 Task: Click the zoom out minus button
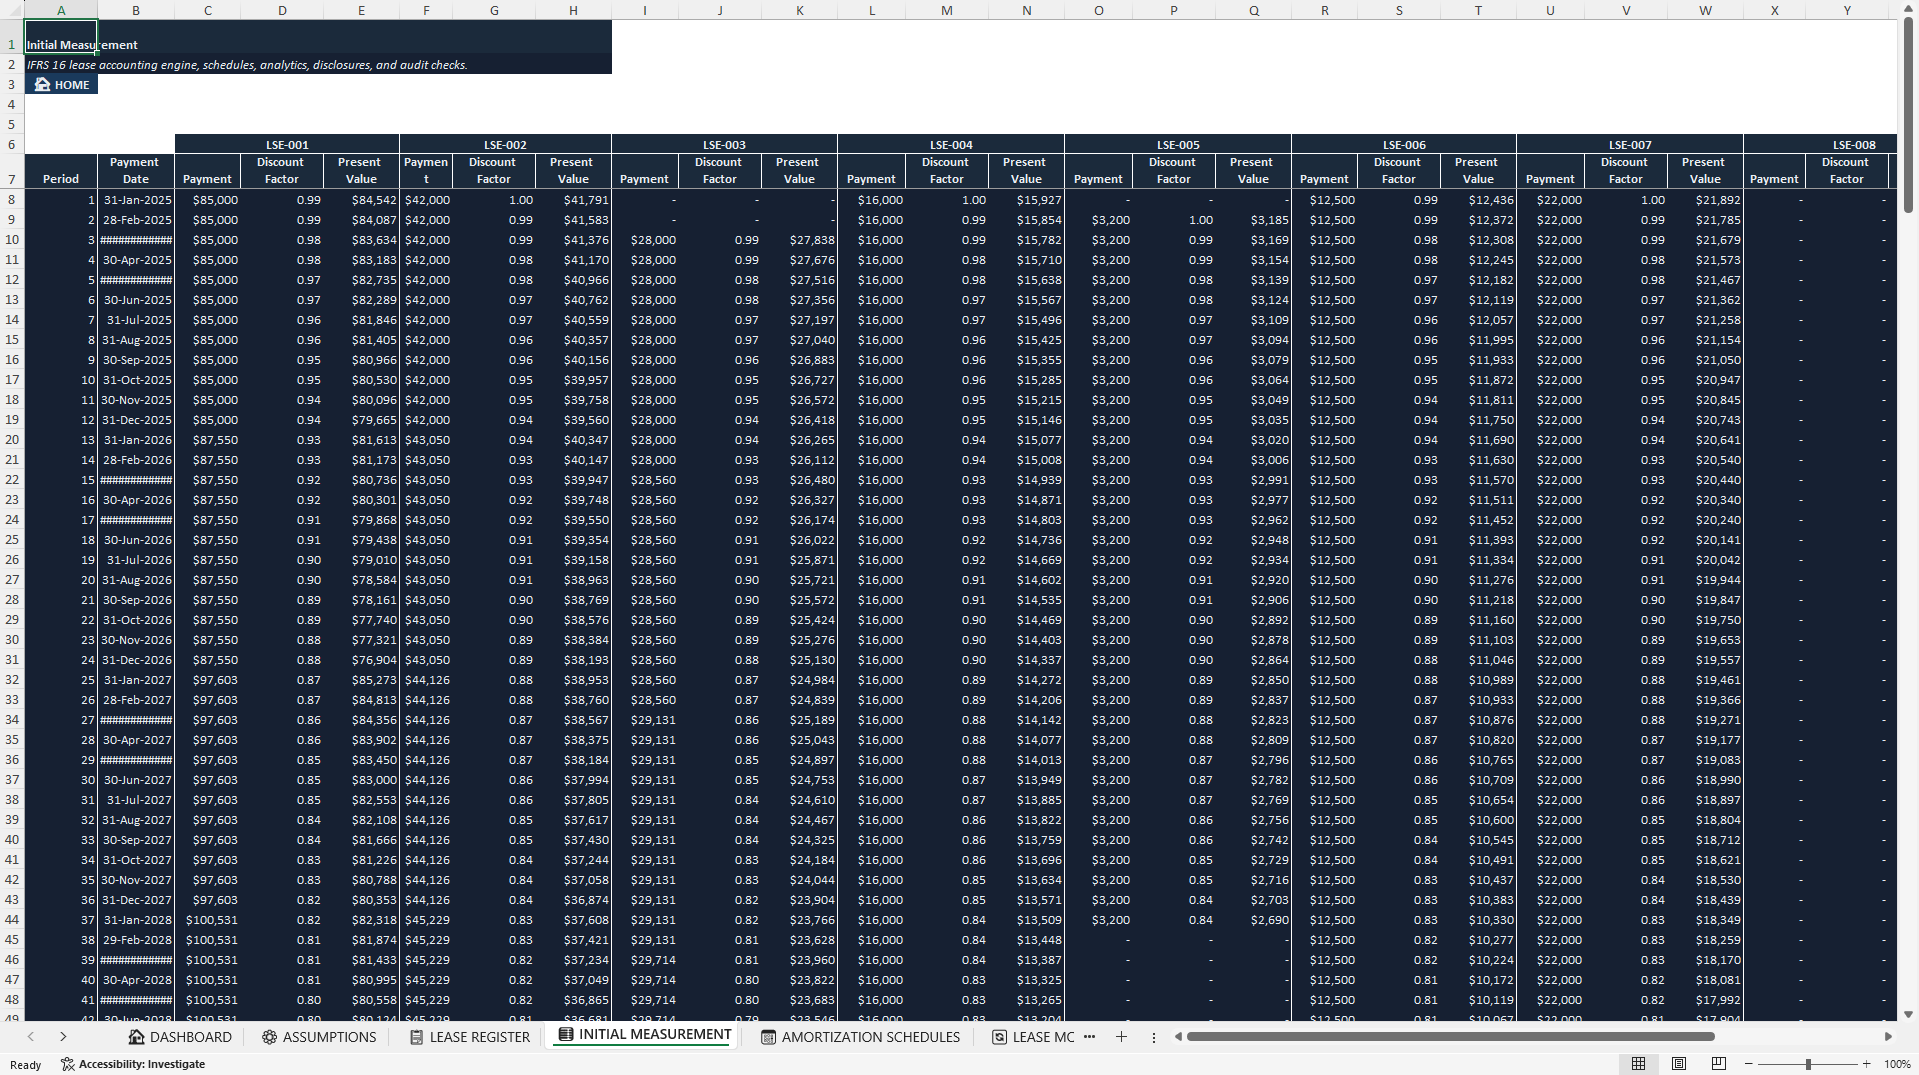click(1749, 1064)
